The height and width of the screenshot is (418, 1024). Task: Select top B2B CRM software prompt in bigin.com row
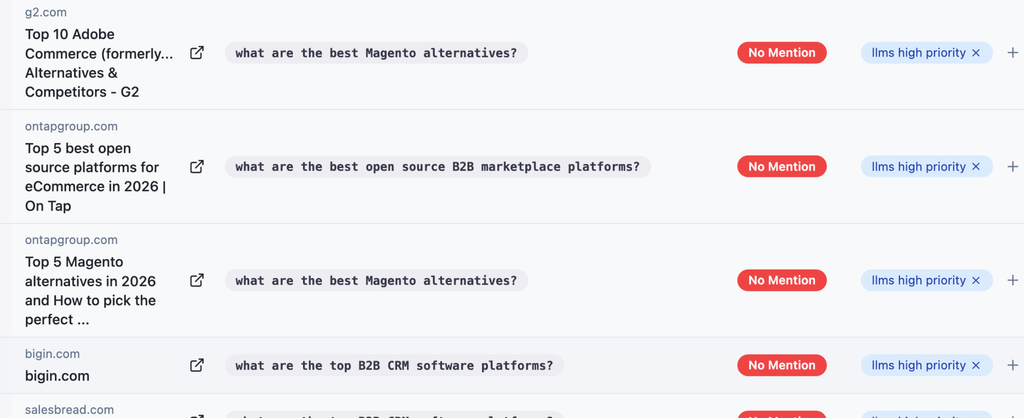(394, 365)
